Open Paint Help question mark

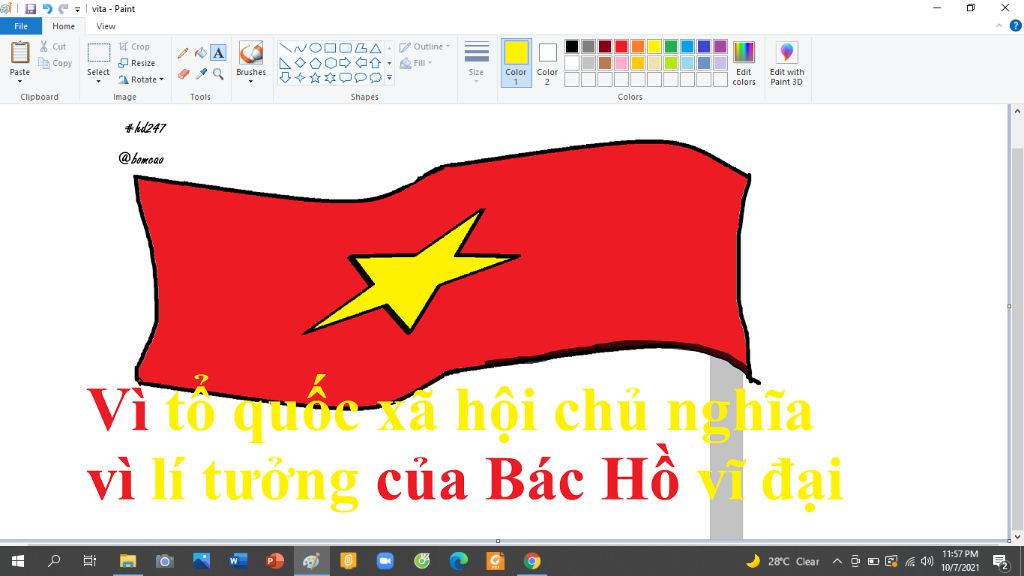point(1016,25)
